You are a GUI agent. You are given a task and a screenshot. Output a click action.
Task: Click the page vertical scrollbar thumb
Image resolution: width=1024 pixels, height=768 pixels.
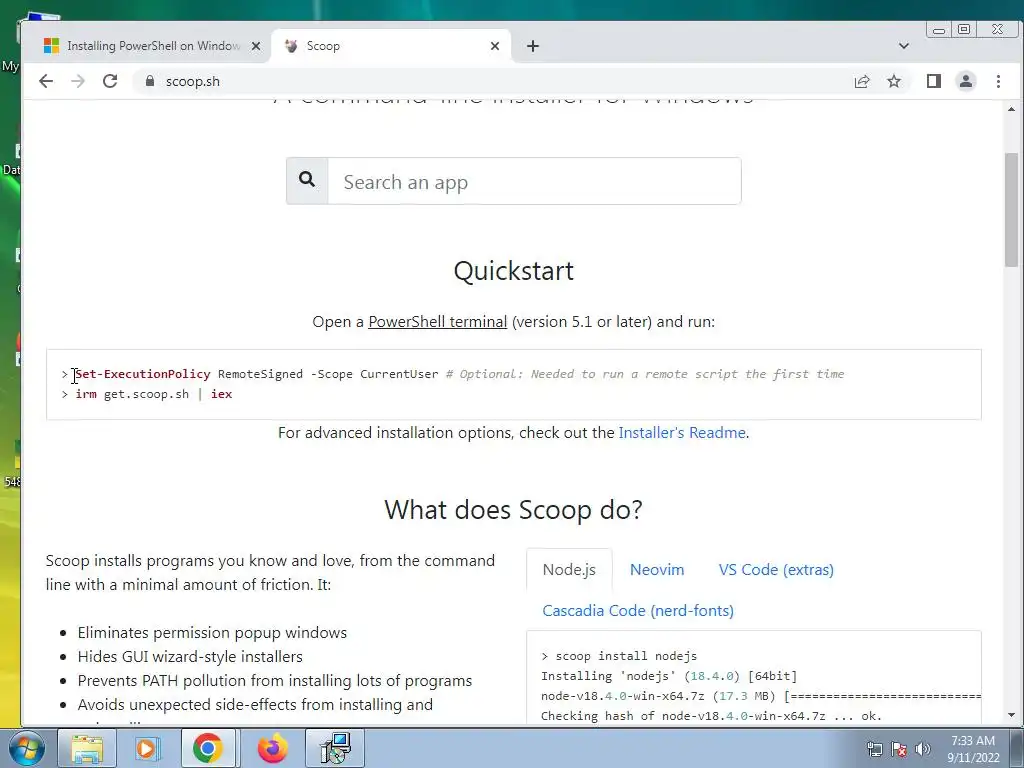pos(1012,210)
